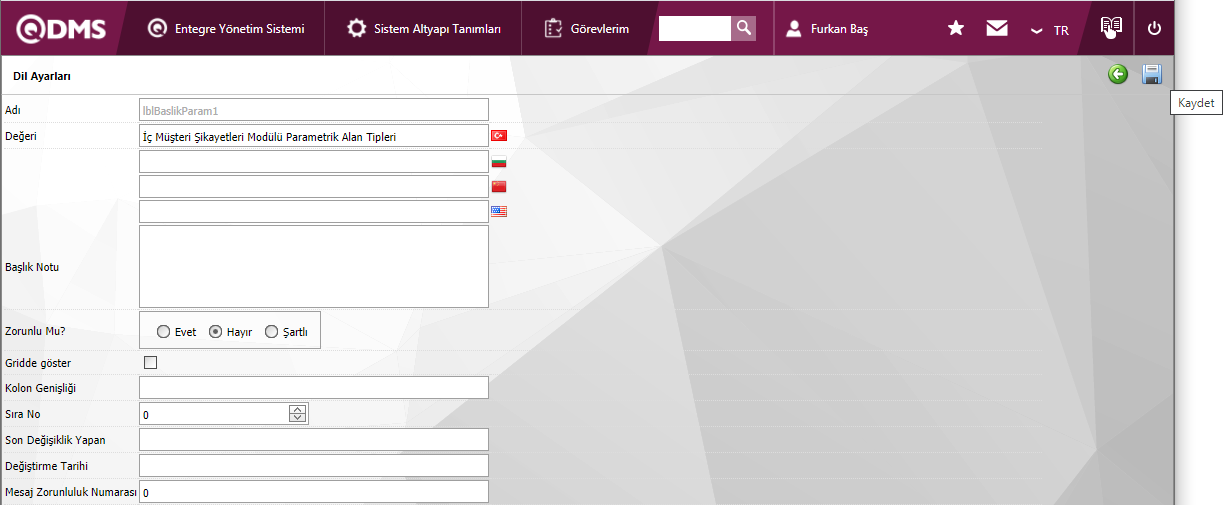Open the help book icon
The image size is (1226, 505).
point(1111,28)
